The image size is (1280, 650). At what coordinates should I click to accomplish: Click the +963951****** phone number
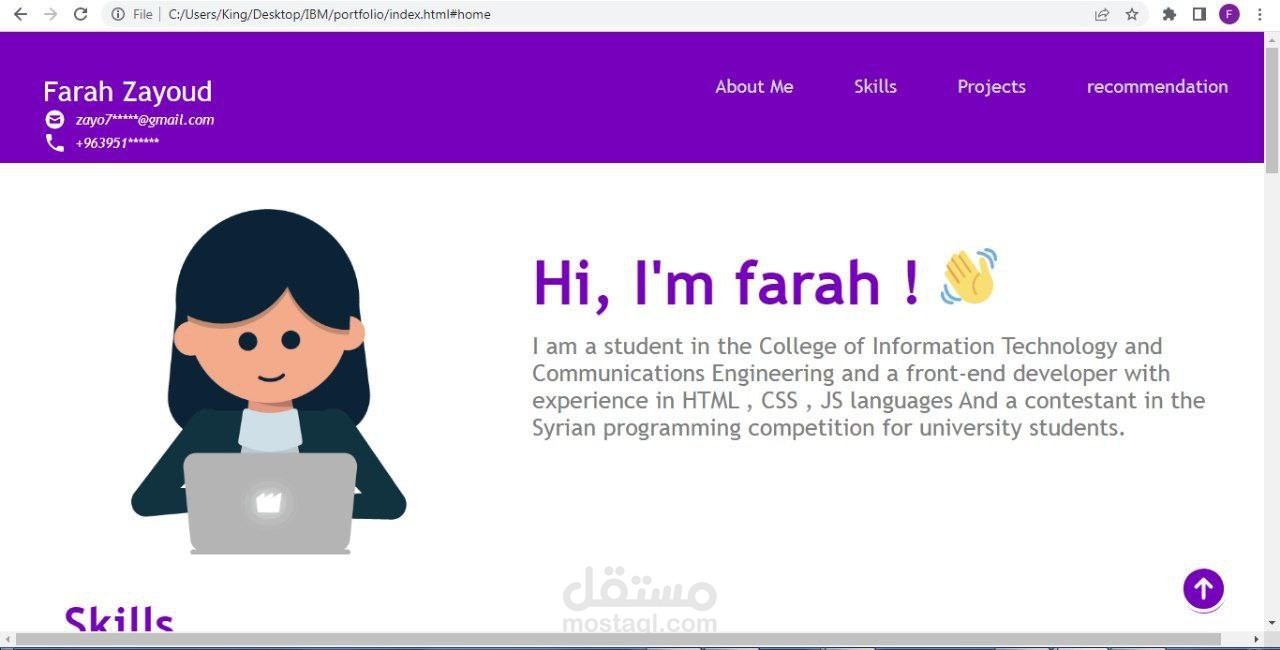point(117,143)
